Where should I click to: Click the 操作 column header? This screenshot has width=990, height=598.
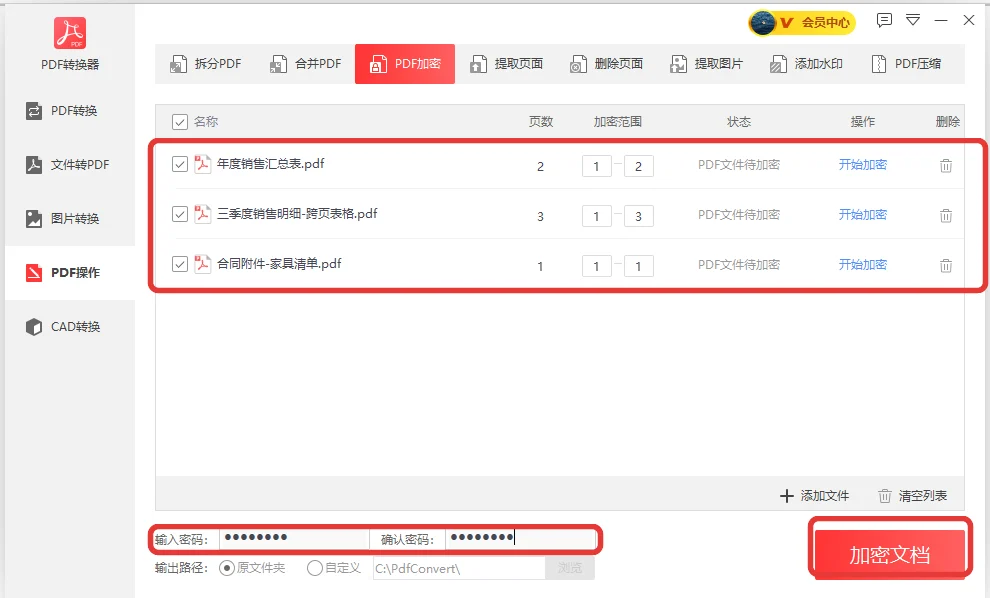click(x=862, y=122)
